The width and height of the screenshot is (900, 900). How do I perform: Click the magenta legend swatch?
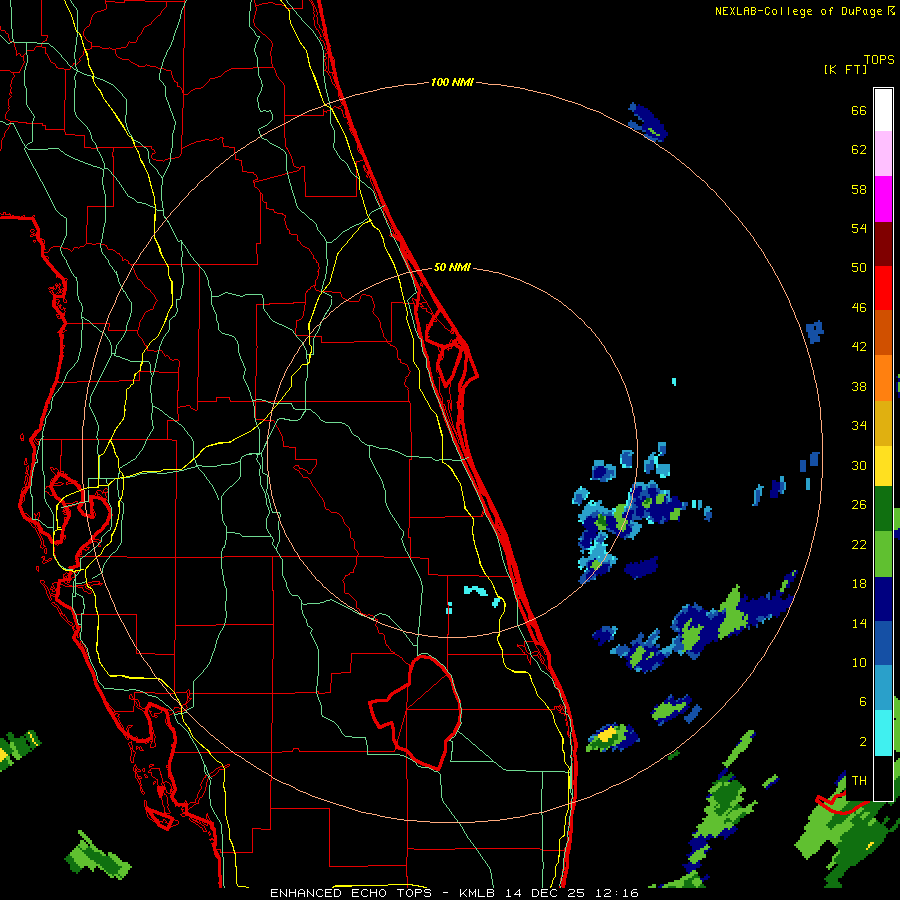pos(883,199)
